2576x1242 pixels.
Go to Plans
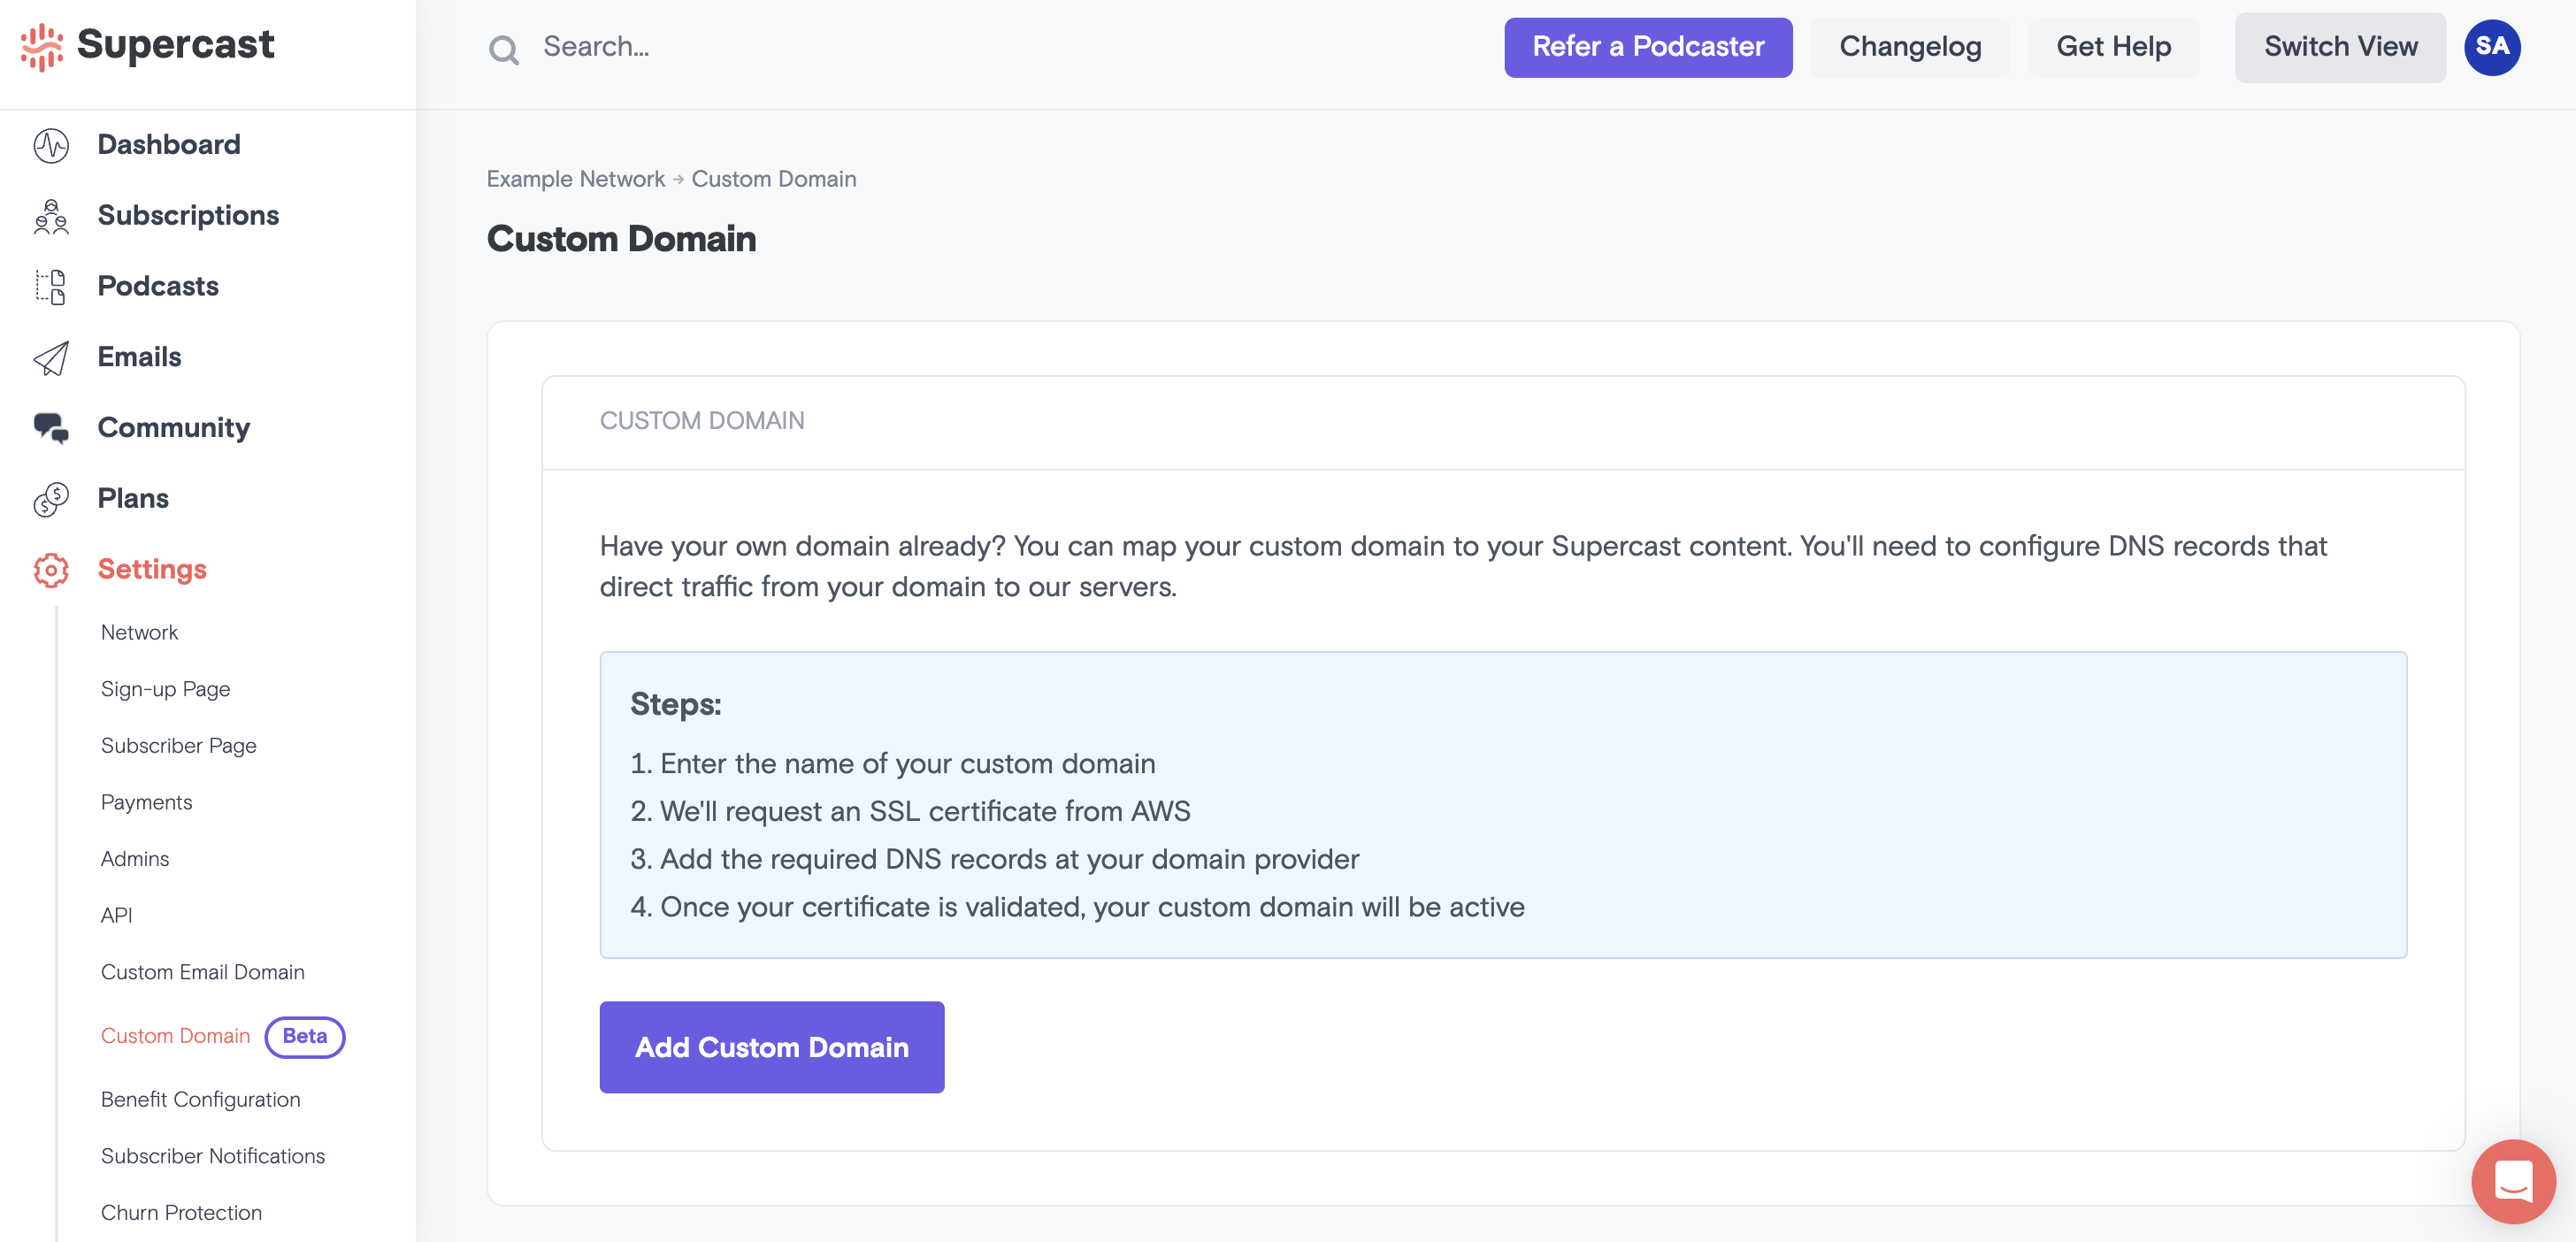[133, 499]
